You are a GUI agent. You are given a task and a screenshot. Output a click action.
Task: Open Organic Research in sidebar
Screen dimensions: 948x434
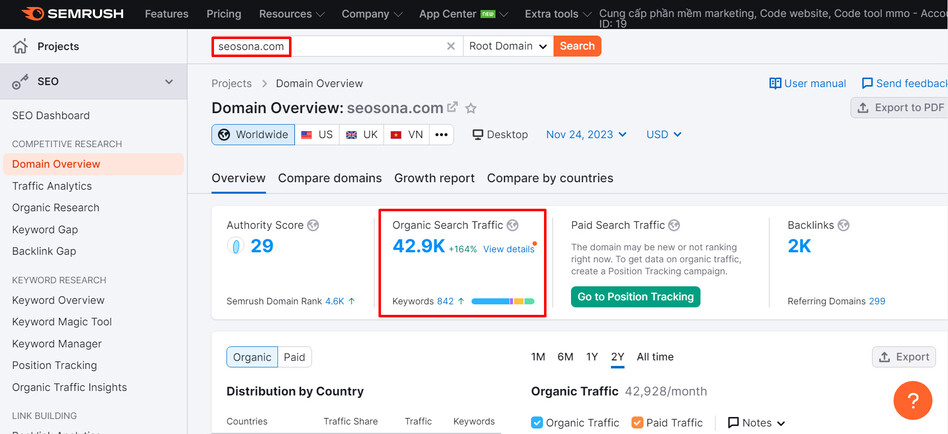point(56,207)
